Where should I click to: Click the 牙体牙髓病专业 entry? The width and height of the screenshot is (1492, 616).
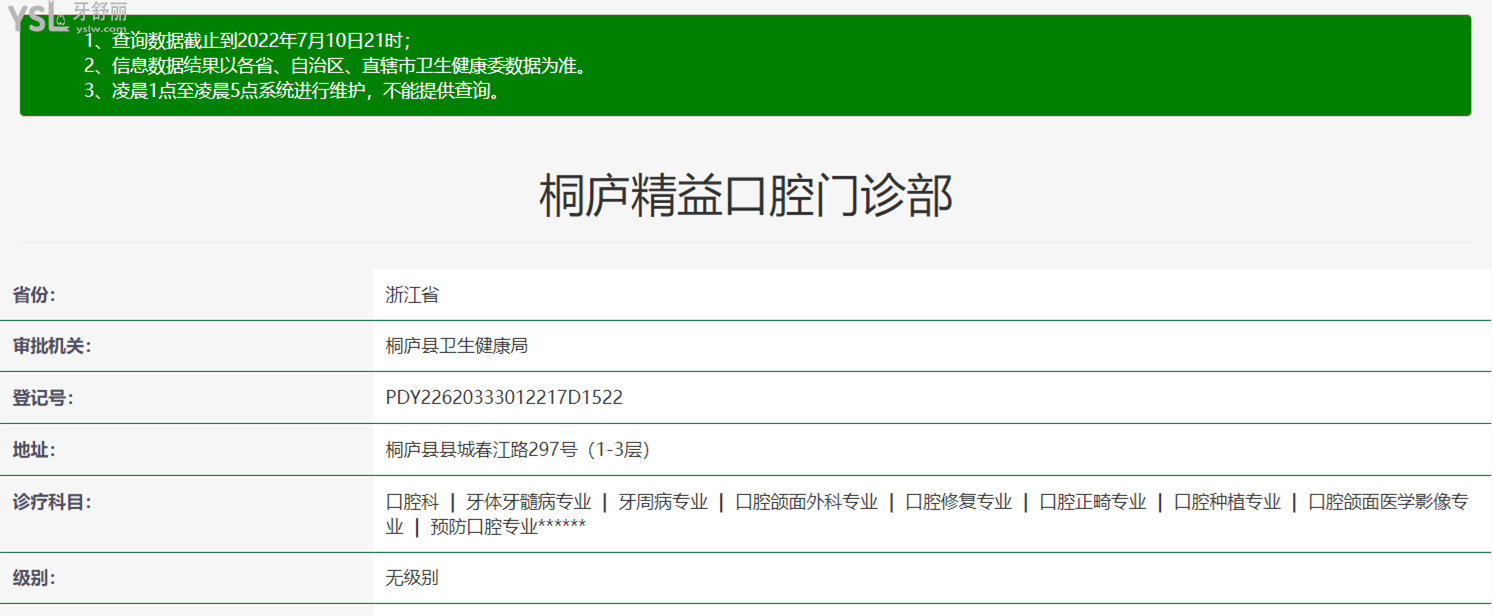point(528,502)
